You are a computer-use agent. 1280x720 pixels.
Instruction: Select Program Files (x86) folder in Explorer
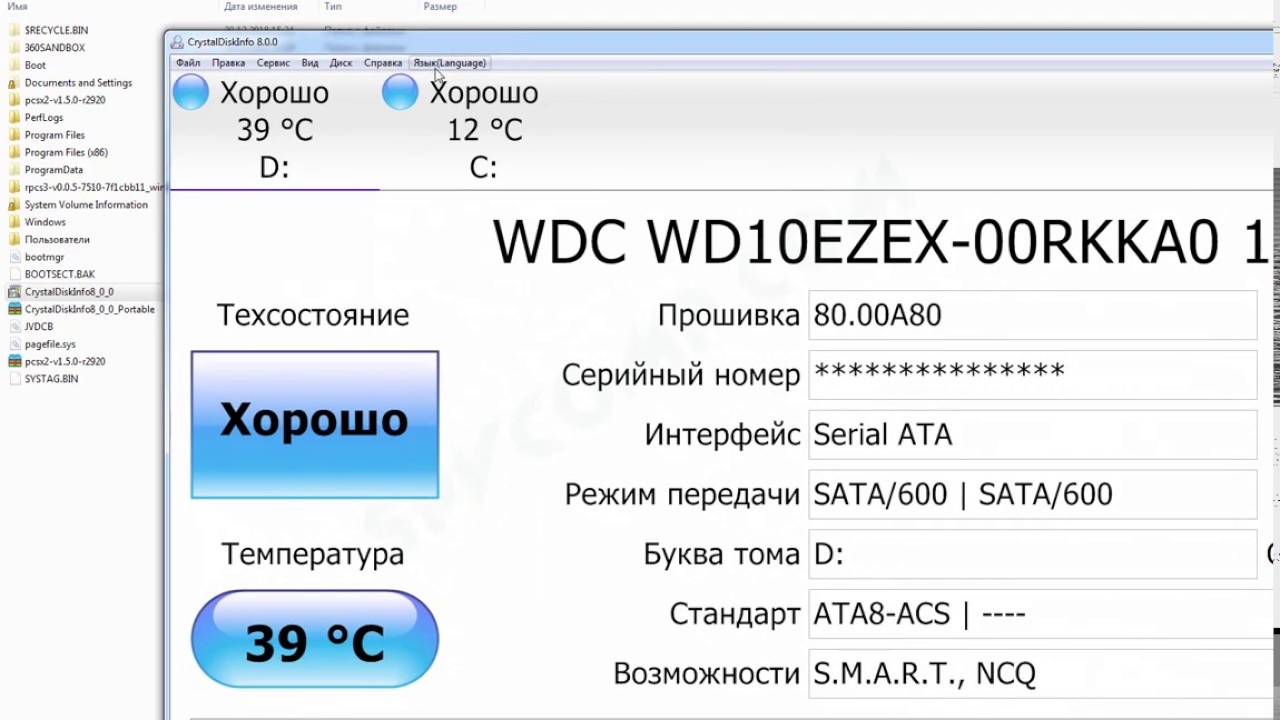coord(66,153)
